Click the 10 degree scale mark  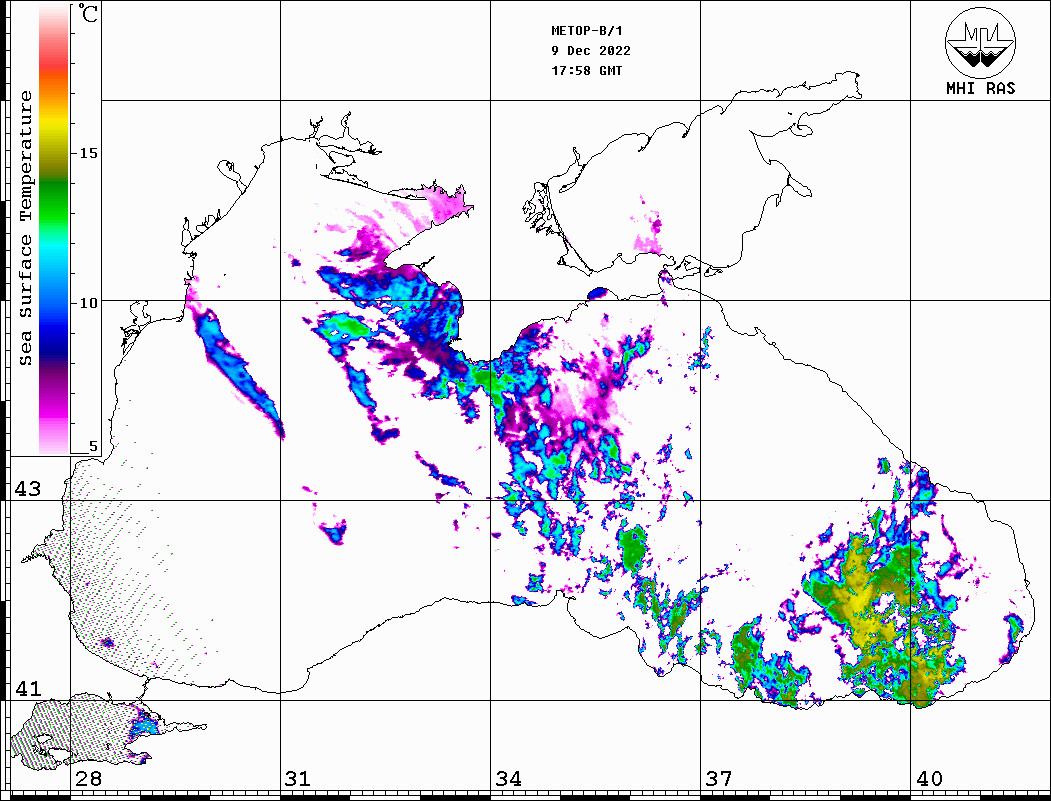(89, 302)
